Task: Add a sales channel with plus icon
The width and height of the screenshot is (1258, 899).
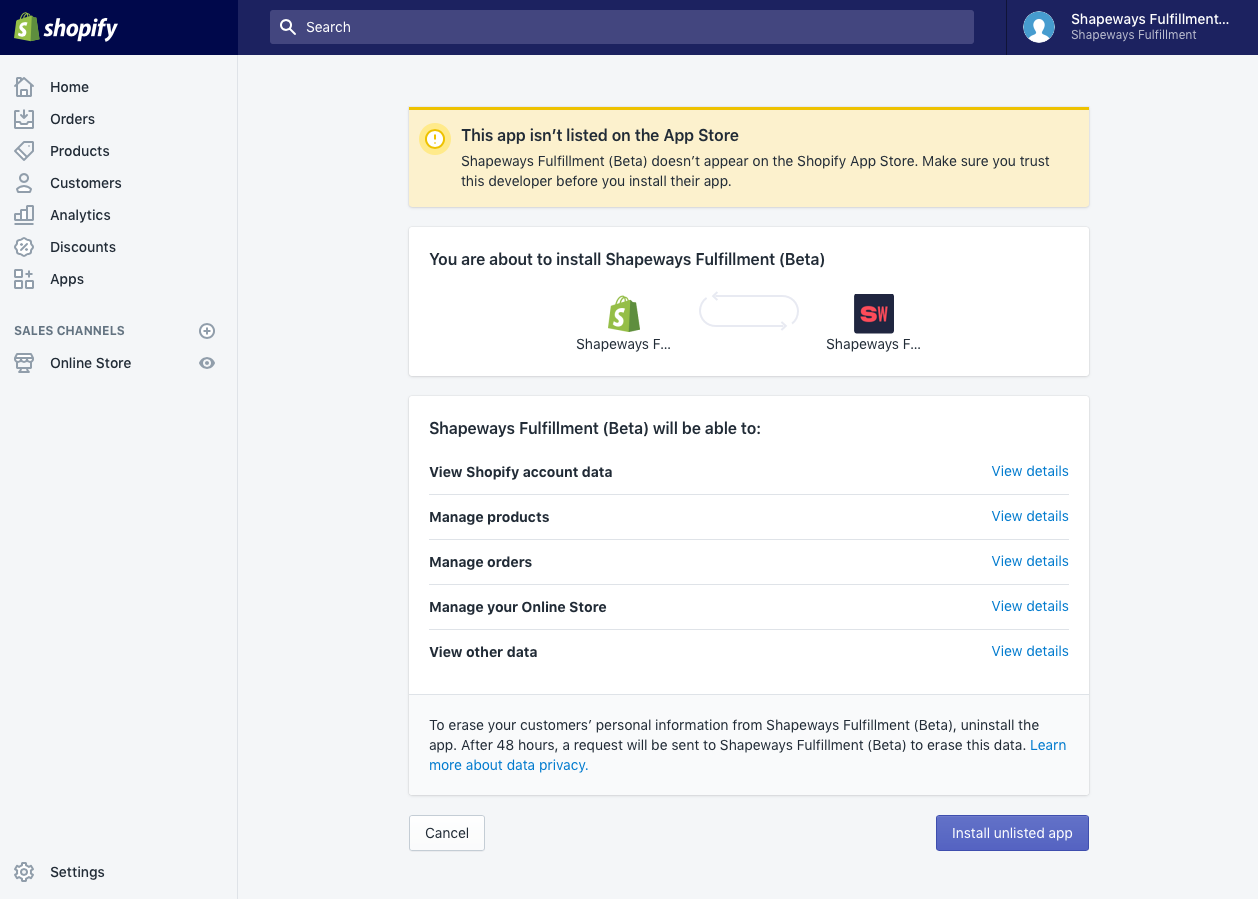Action: pos(207,331)
